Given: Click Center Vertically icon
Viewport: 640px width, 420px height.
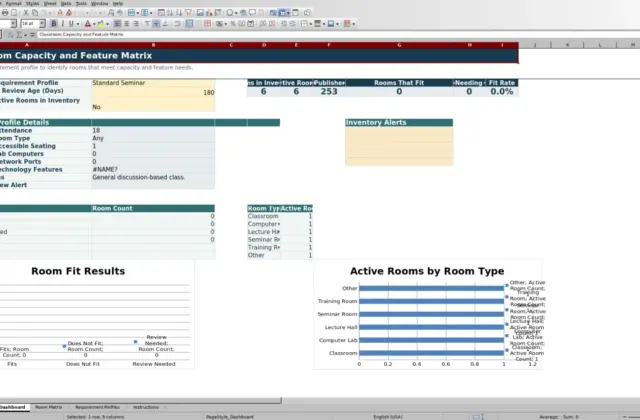Looking at the screenshot, I should (156, 24).
